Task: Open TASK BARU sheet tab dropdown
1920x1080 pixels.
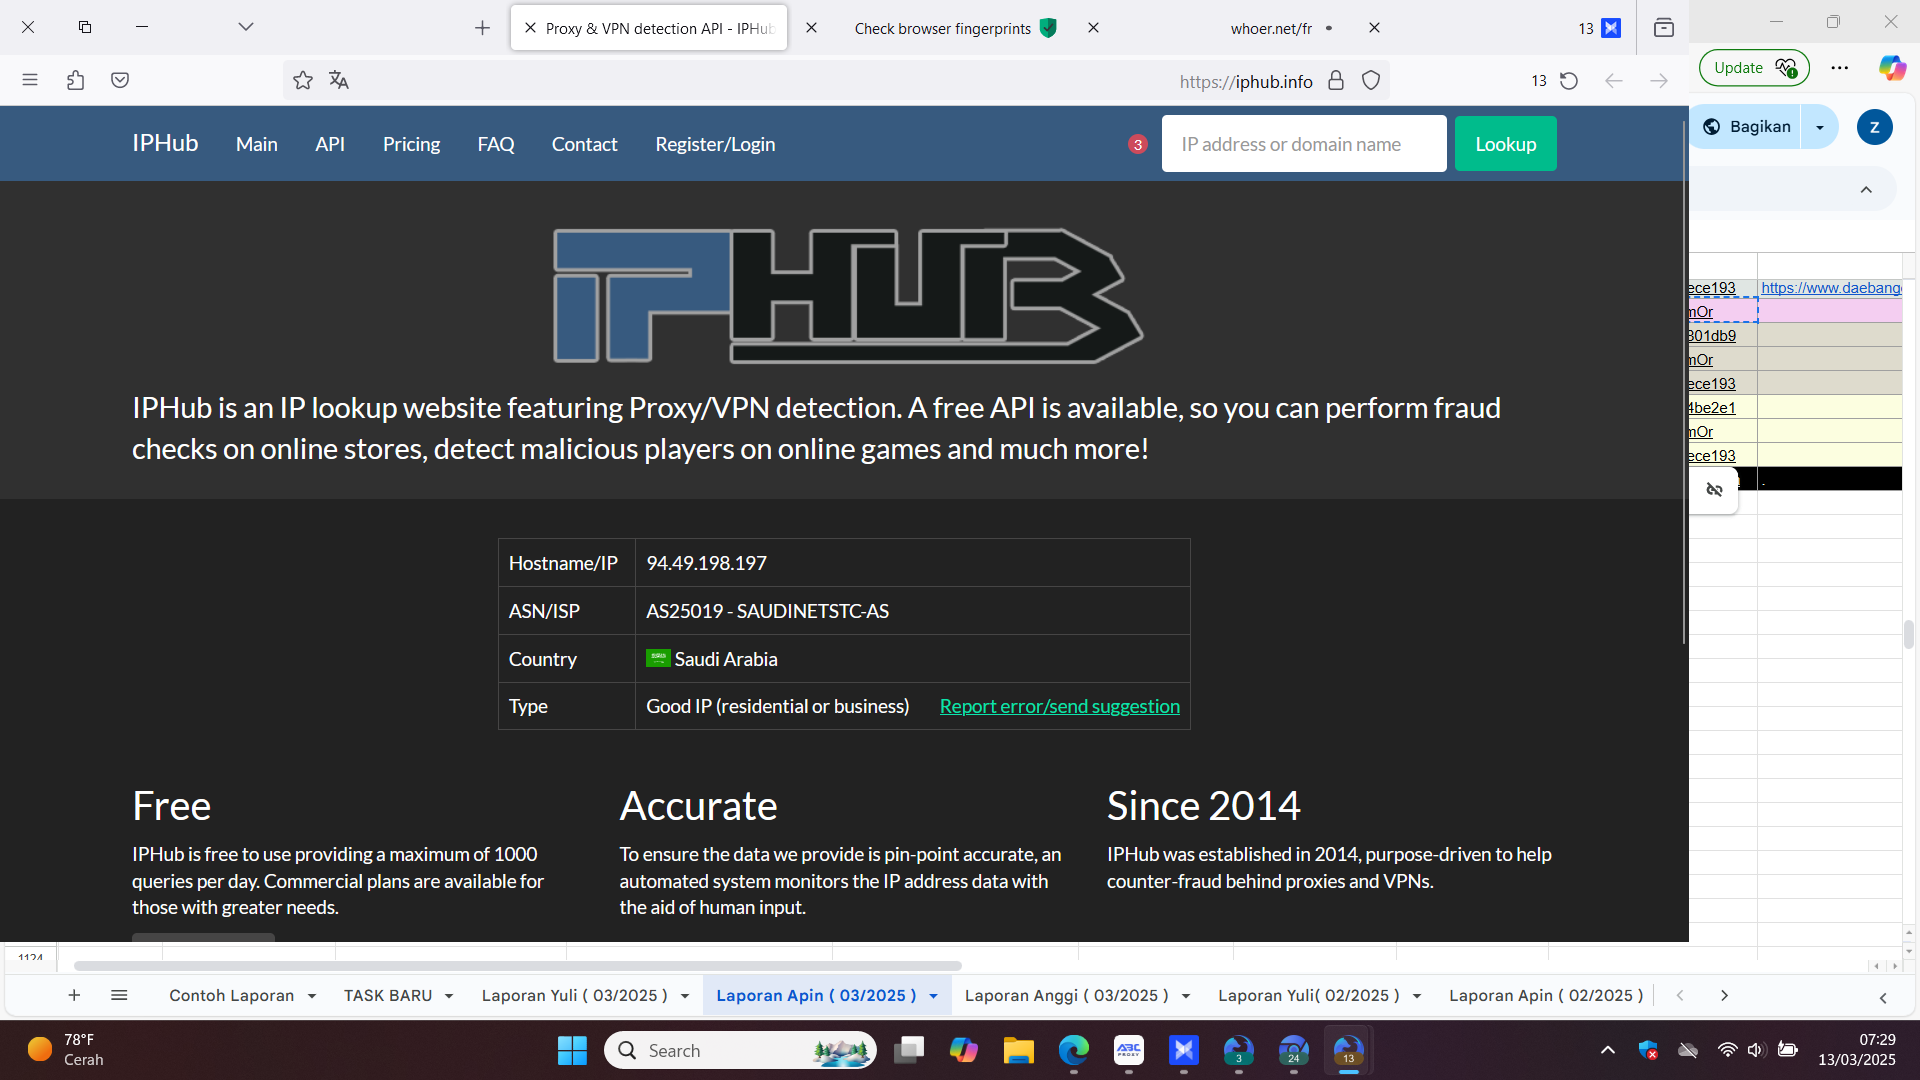Action: click(449, 996)
